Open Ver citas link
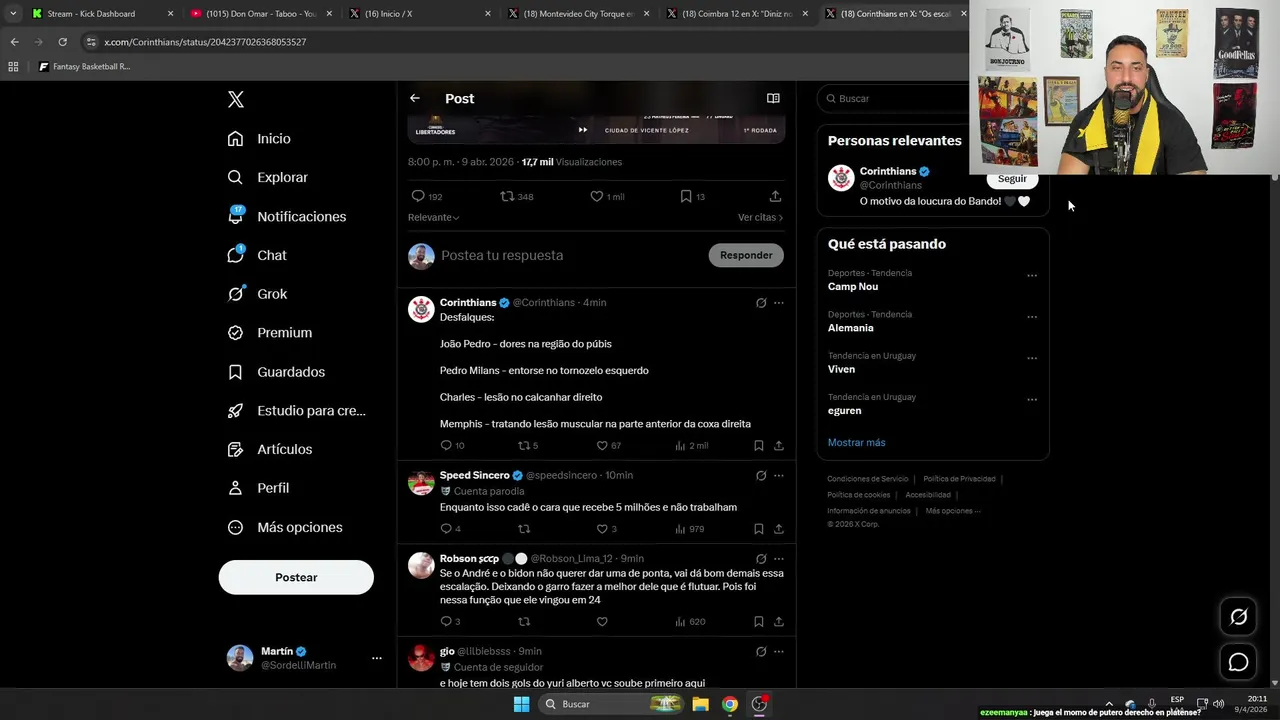Screen dimensions: 1280x720 click(760, 217)
